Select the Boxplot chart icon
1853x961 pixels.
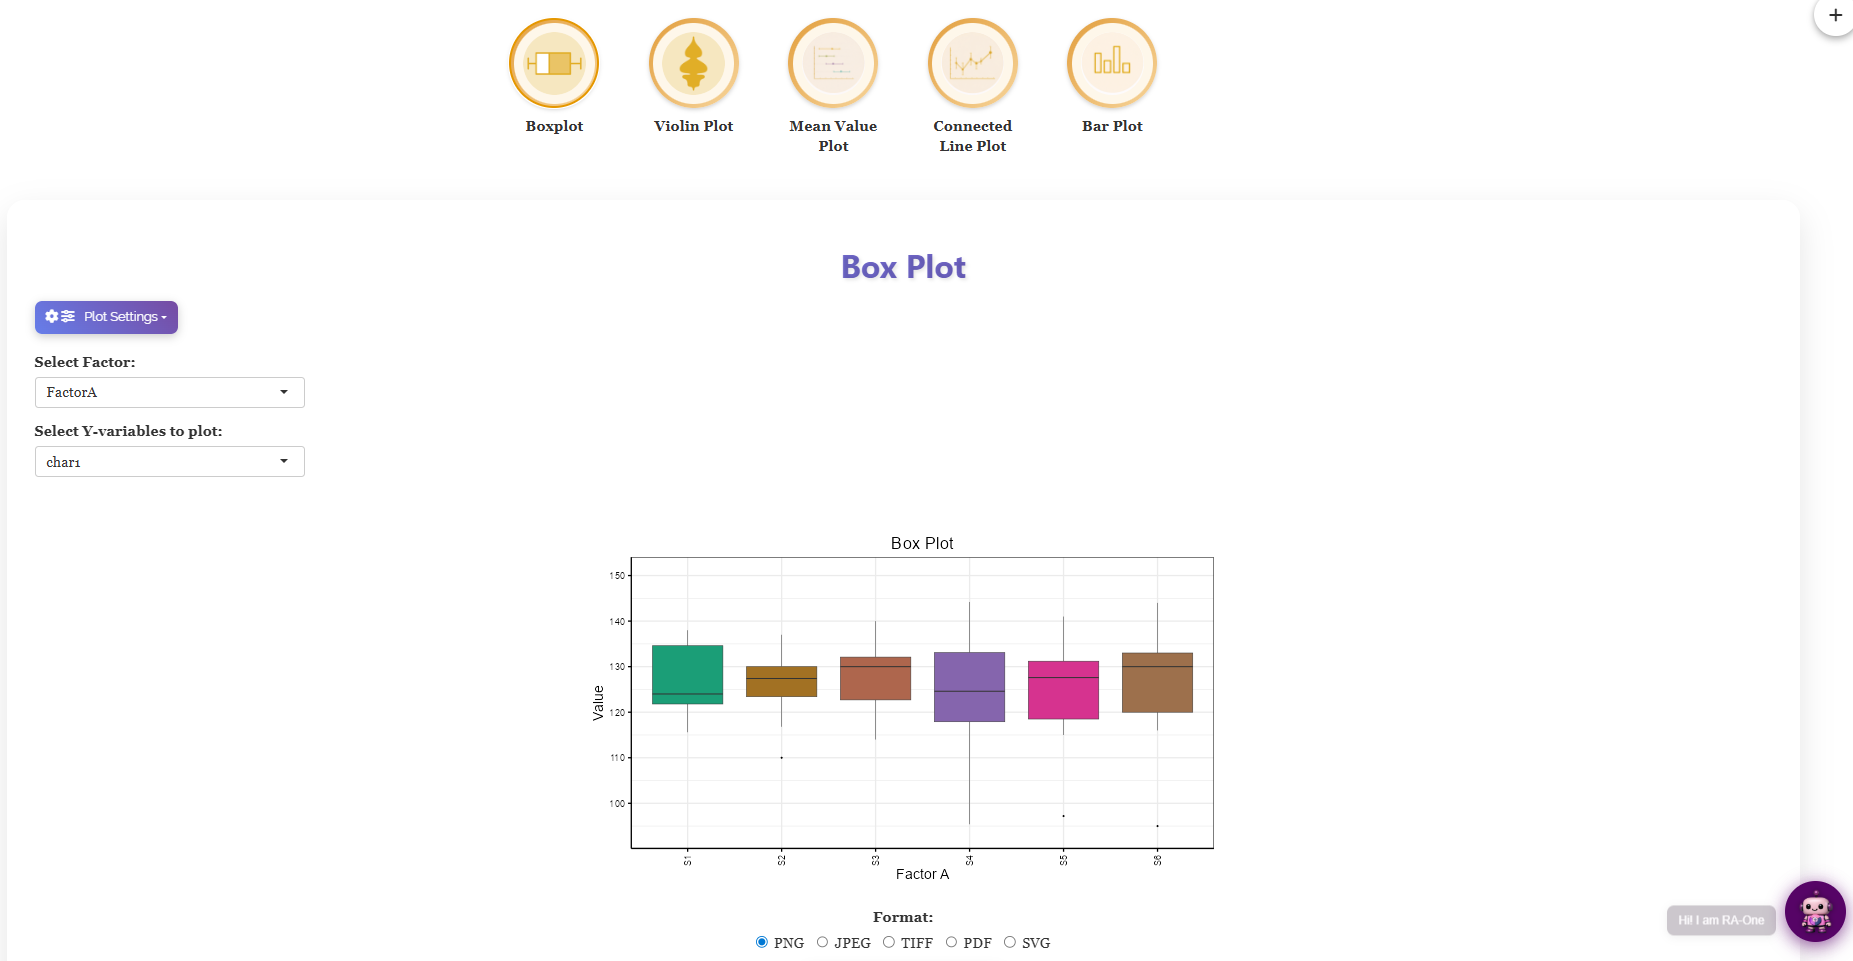click(554, 63)
